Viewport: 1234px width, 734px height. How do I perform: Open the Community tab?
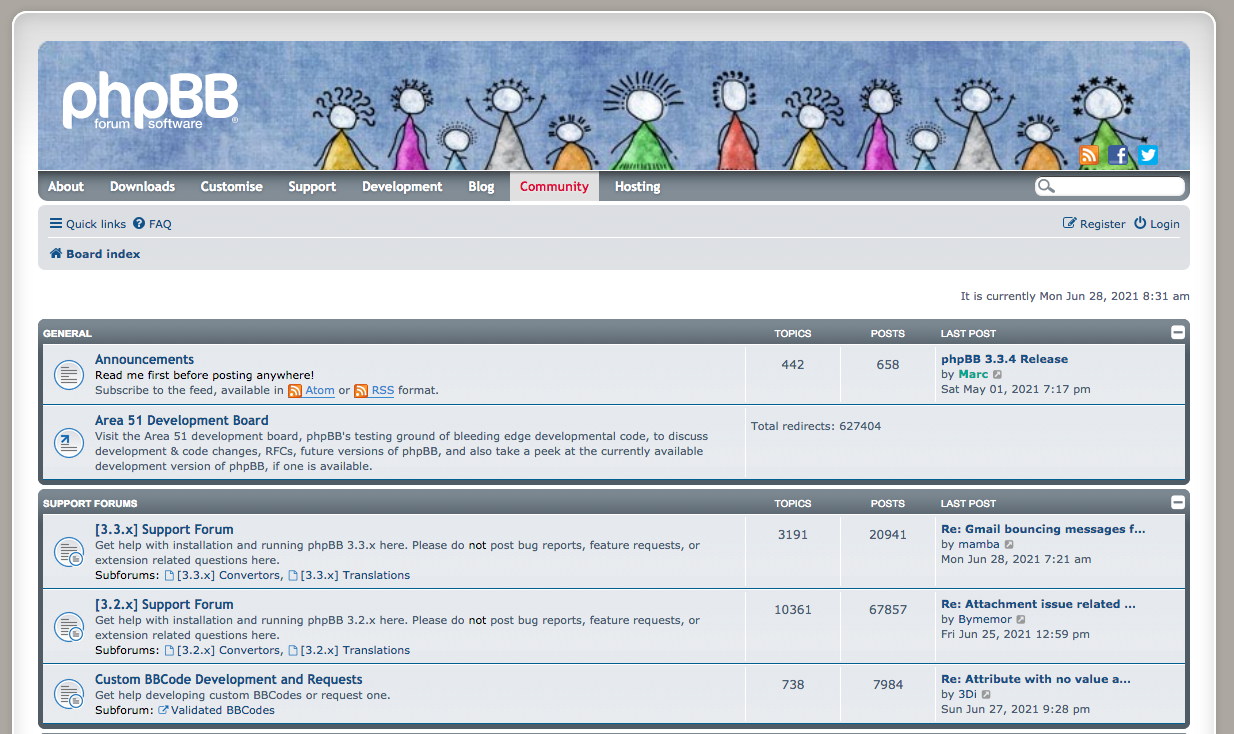coord(554,186)
